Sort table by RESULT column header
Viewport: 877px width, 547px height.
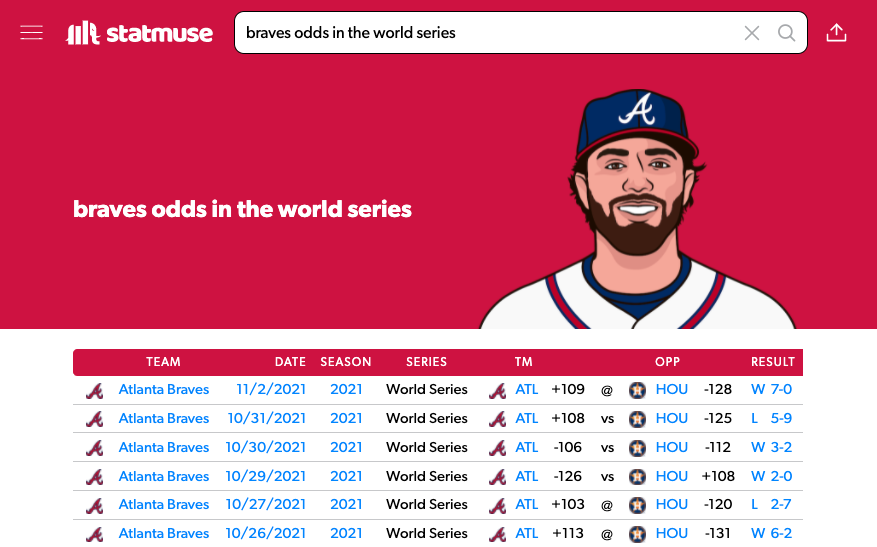[x=772, y=362]
